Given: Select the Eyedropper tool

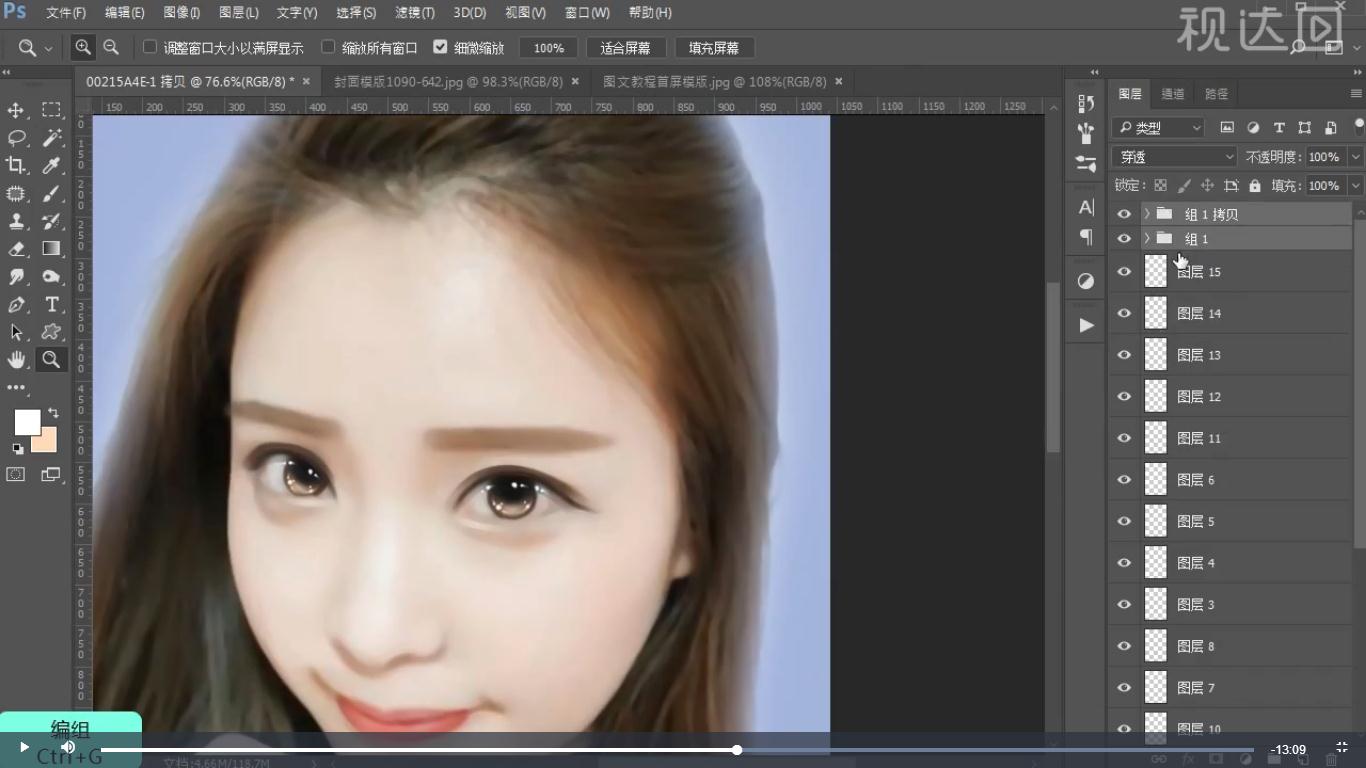Looking at the screenshot, I should click(51, 166).
